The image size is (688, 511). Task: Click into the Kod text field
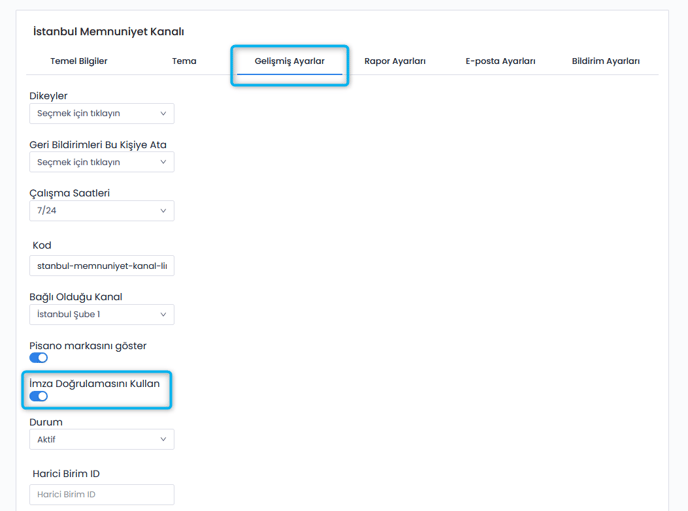(101, 266)
